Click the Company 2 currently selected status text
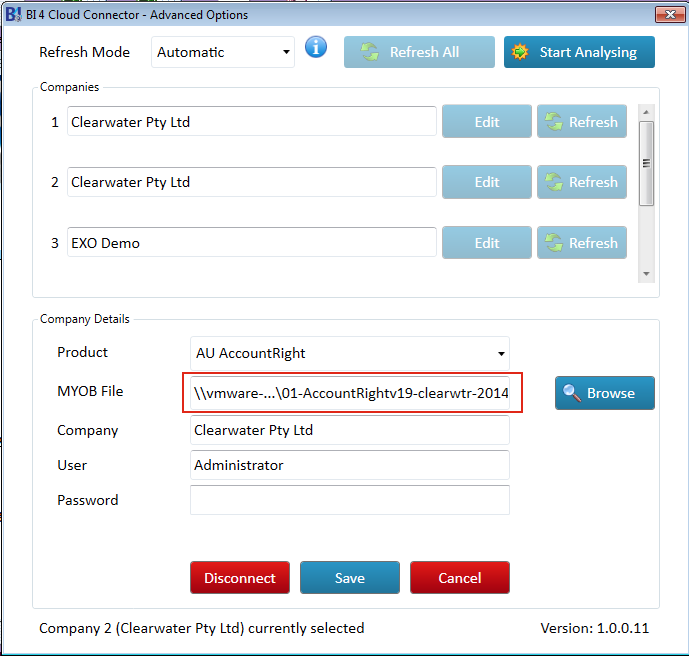The height and width of the screenshot is (656, 689). [x=202, y=628]
